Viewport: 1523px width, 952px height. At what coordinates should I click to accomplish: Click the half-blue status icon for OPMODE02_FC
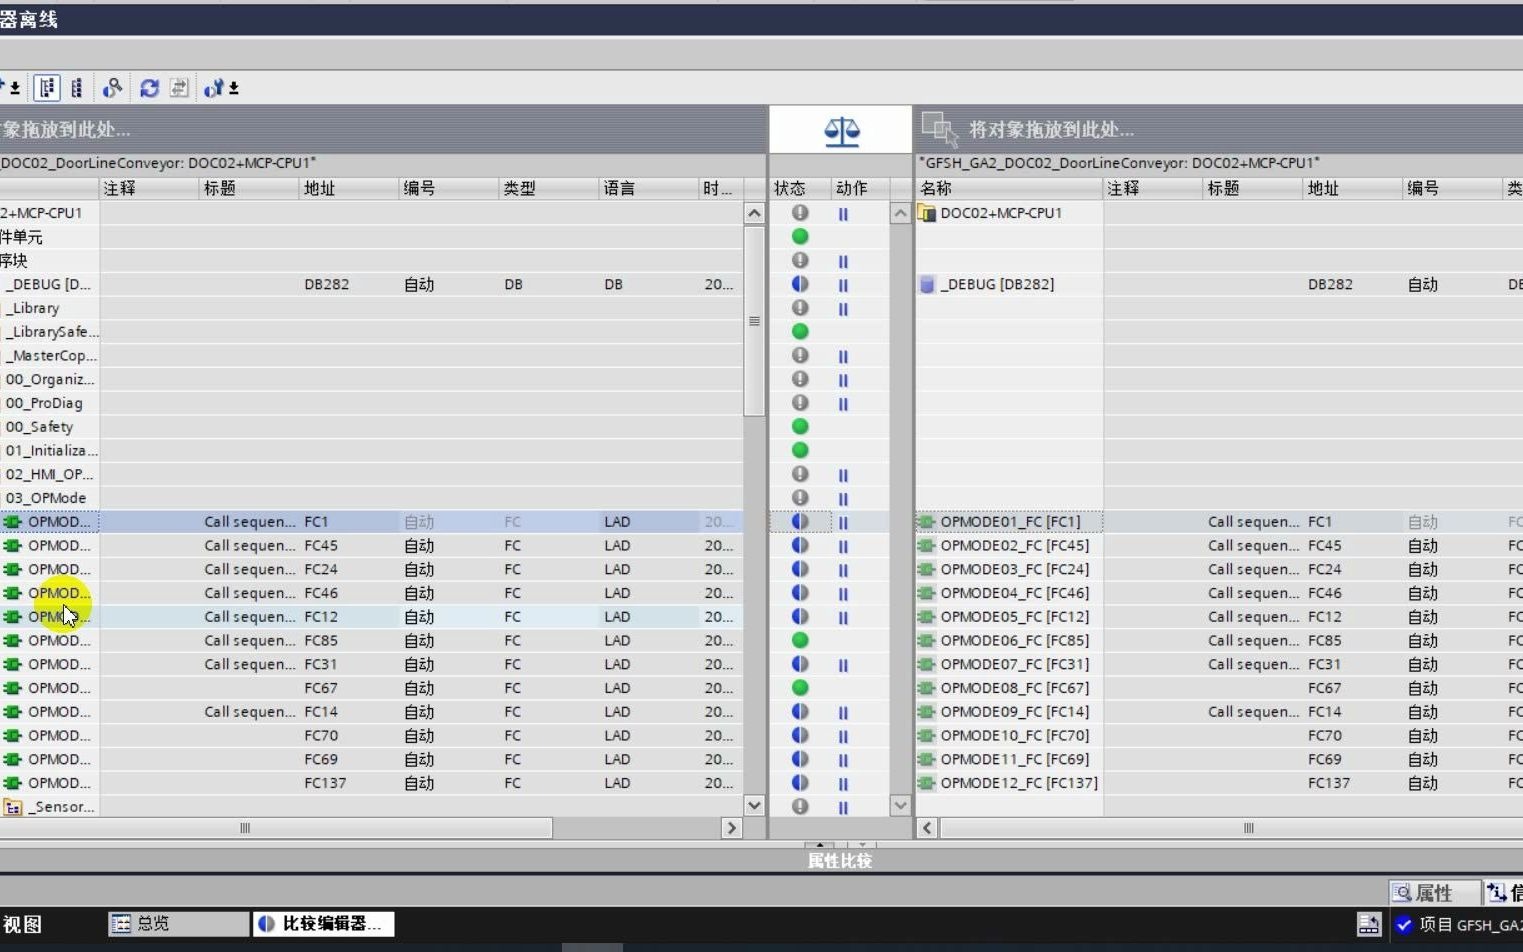(800, 545)
